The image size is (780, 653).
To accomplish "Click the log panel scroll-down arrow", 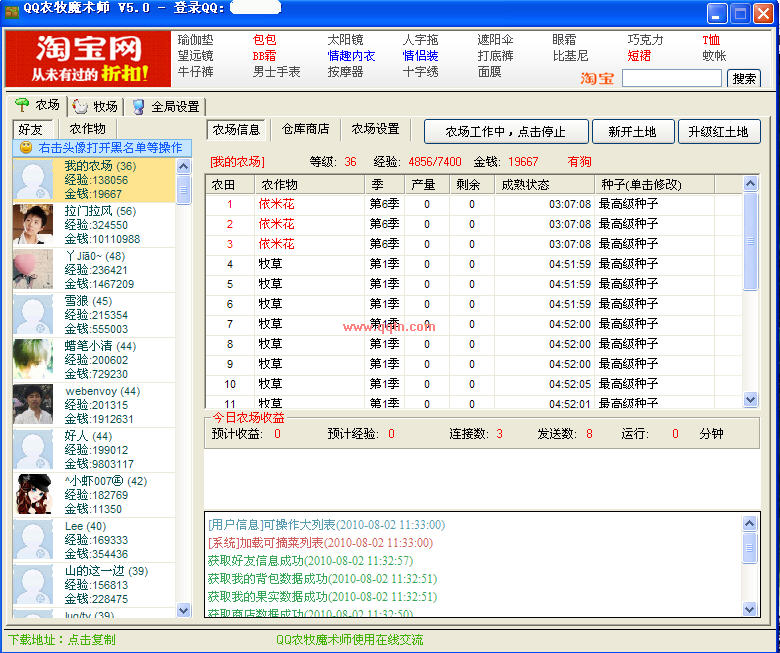I will point(749,609).
